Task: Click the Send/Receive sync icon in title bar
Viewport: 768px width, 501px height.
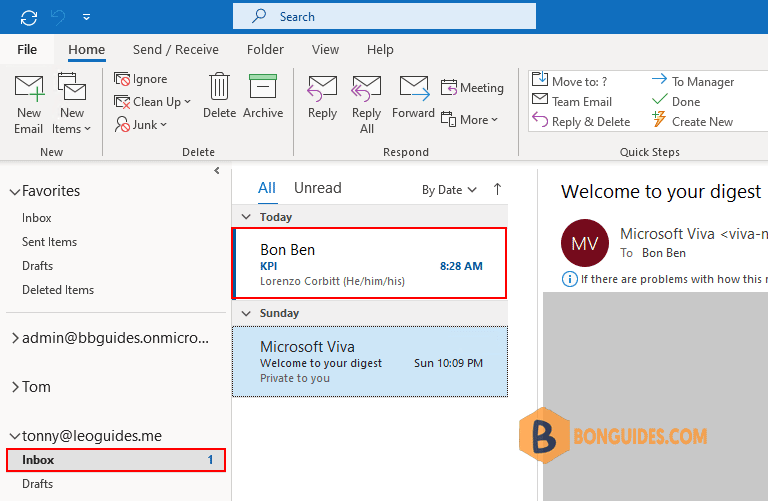Action: point(29,18)
